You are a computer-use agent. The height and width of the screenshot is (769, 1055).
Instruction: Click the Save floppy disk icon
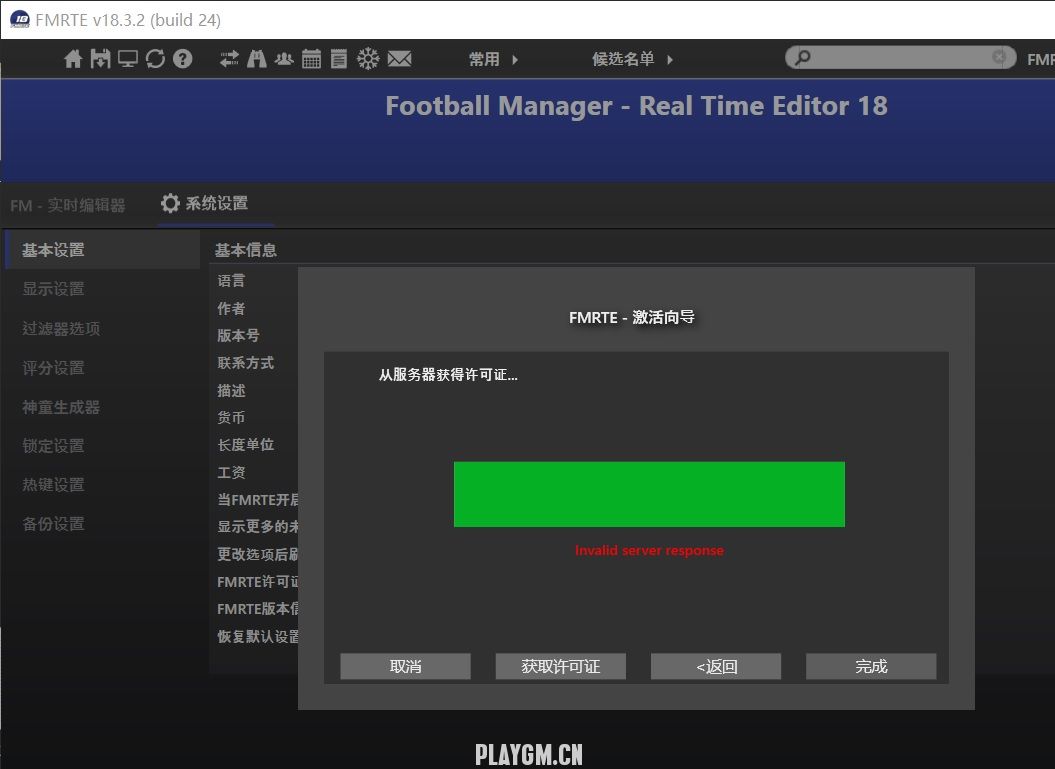100,59
